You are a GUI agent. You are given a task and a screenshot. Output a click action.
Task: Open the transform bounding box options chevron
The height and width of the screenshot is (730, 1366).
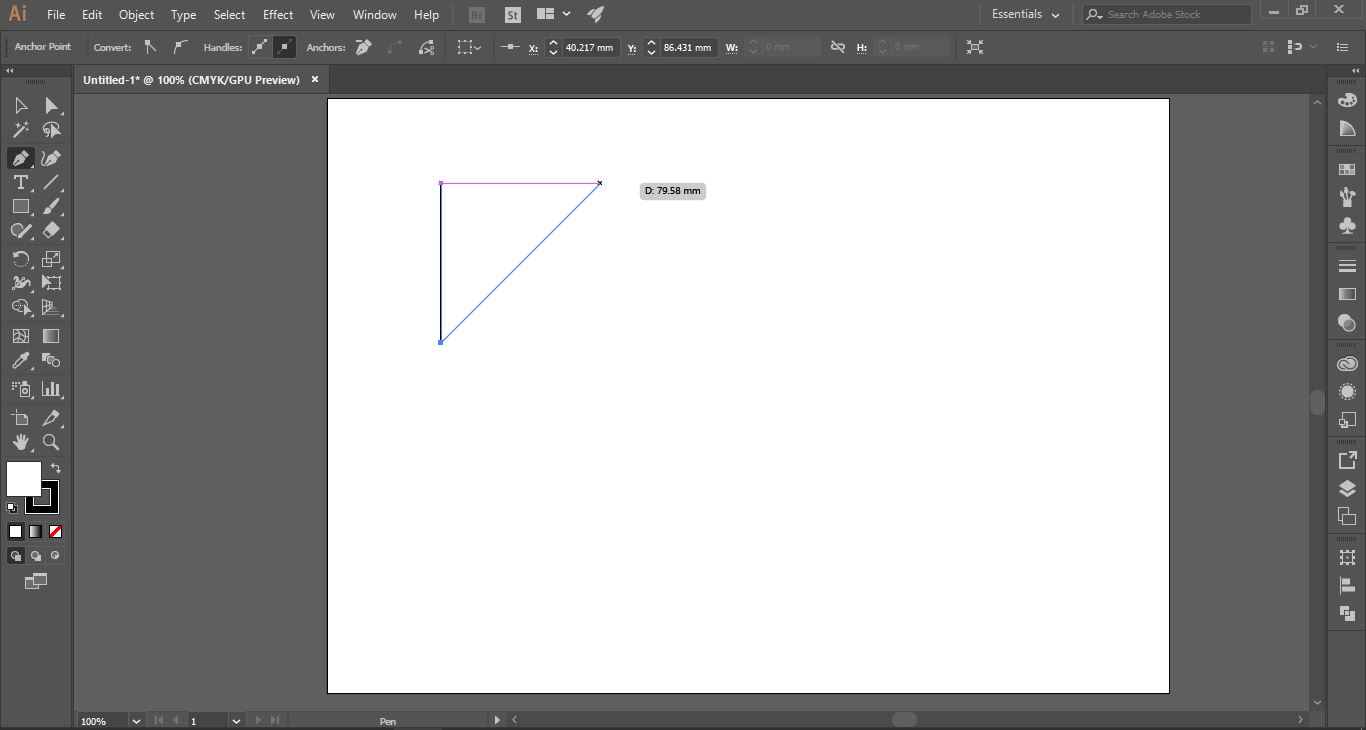pos(476,47)
